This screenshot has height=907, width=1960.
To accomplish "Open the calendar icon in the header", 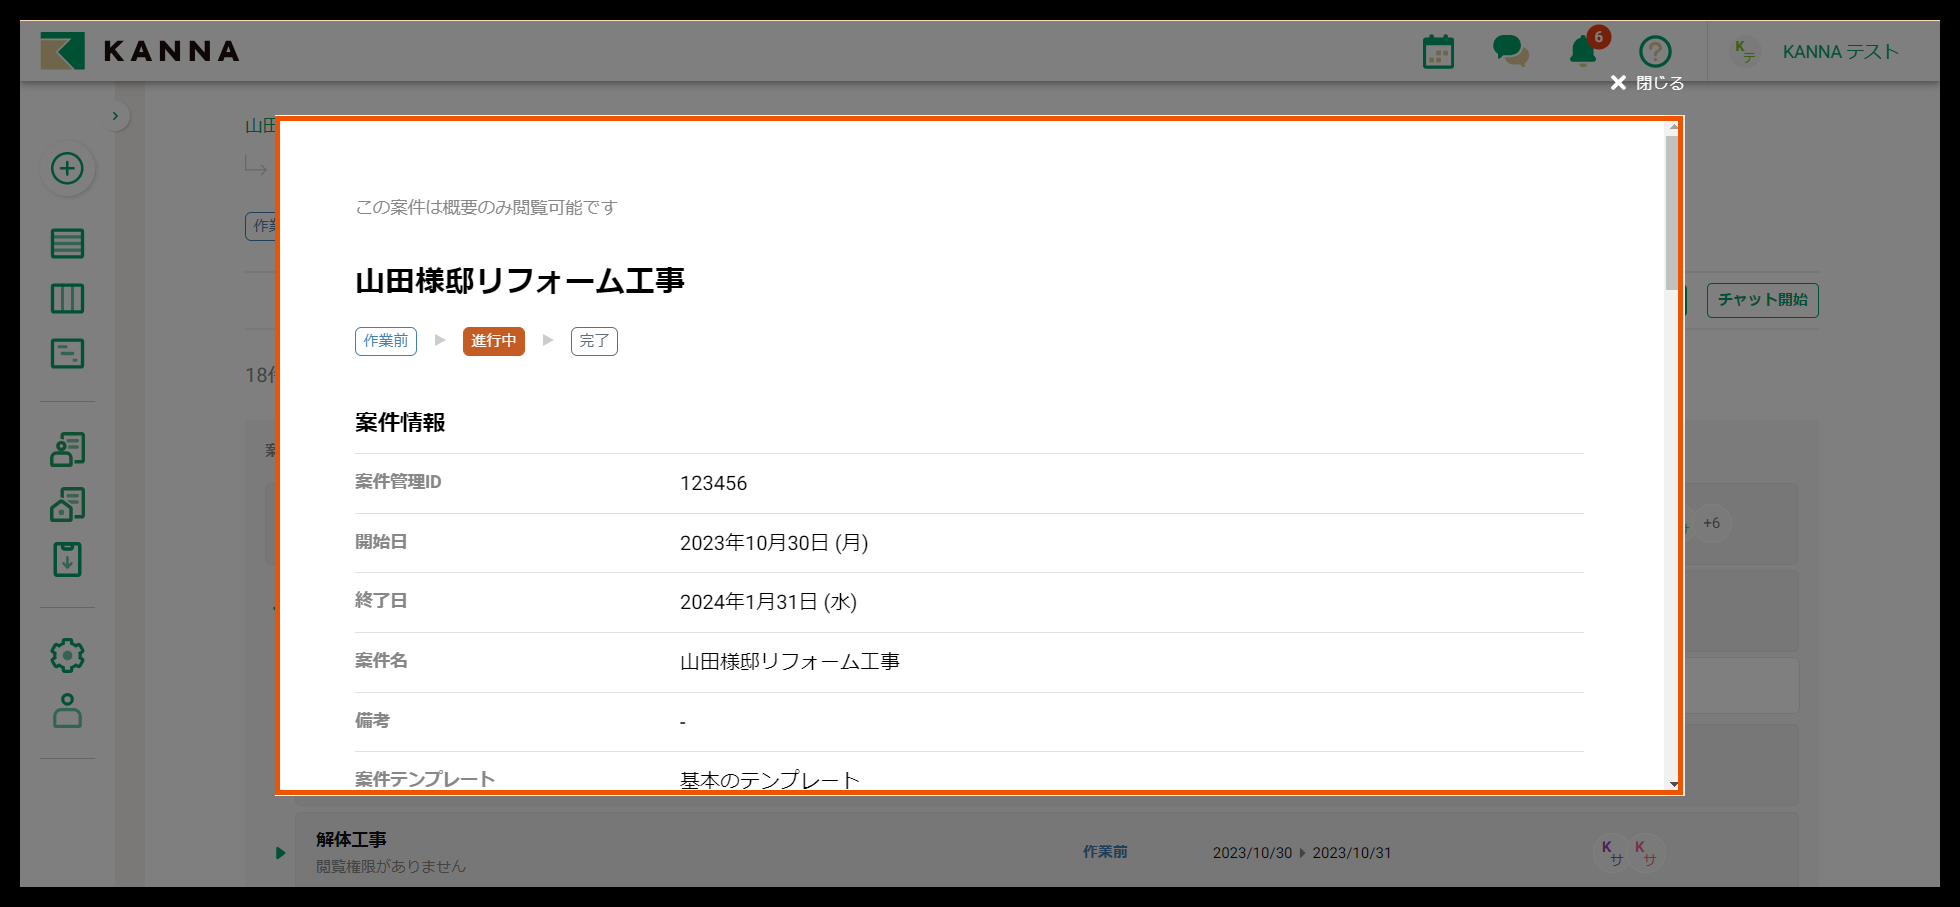I will point(1437,51).
